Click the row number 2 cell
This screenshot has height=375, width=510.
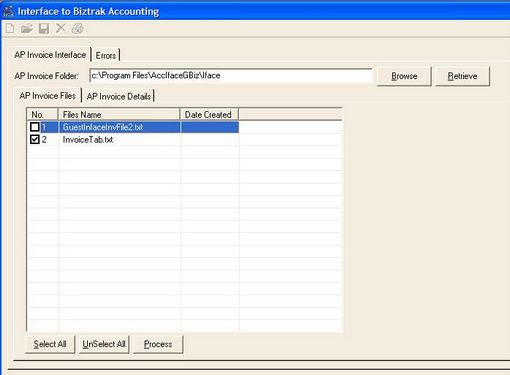tap(44, 140)
